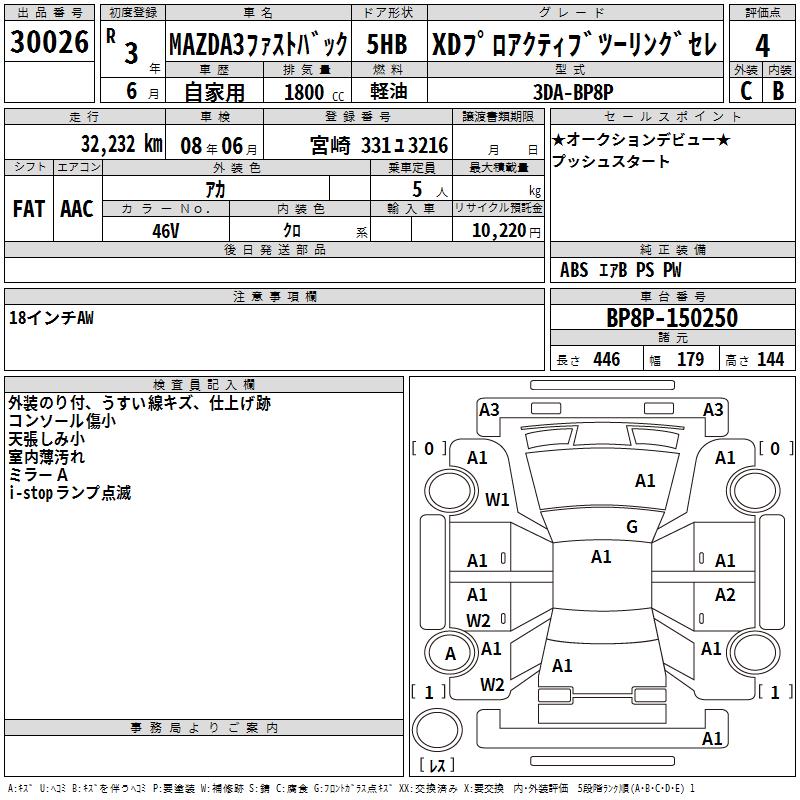Viewport: 800px width, 800px height.
Task: Click the inspection date 08年06月
Action: click(219, 146)
